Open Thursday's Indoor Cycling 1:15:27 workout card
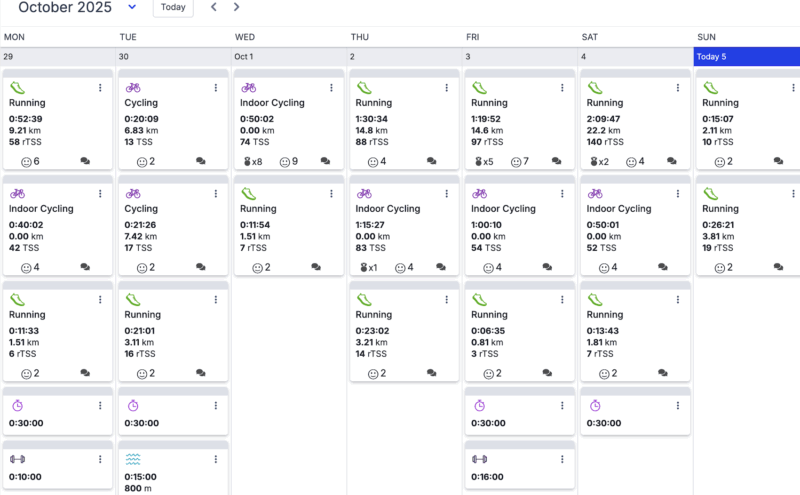Viewport: 800px width, 495px height. (404, 228)
